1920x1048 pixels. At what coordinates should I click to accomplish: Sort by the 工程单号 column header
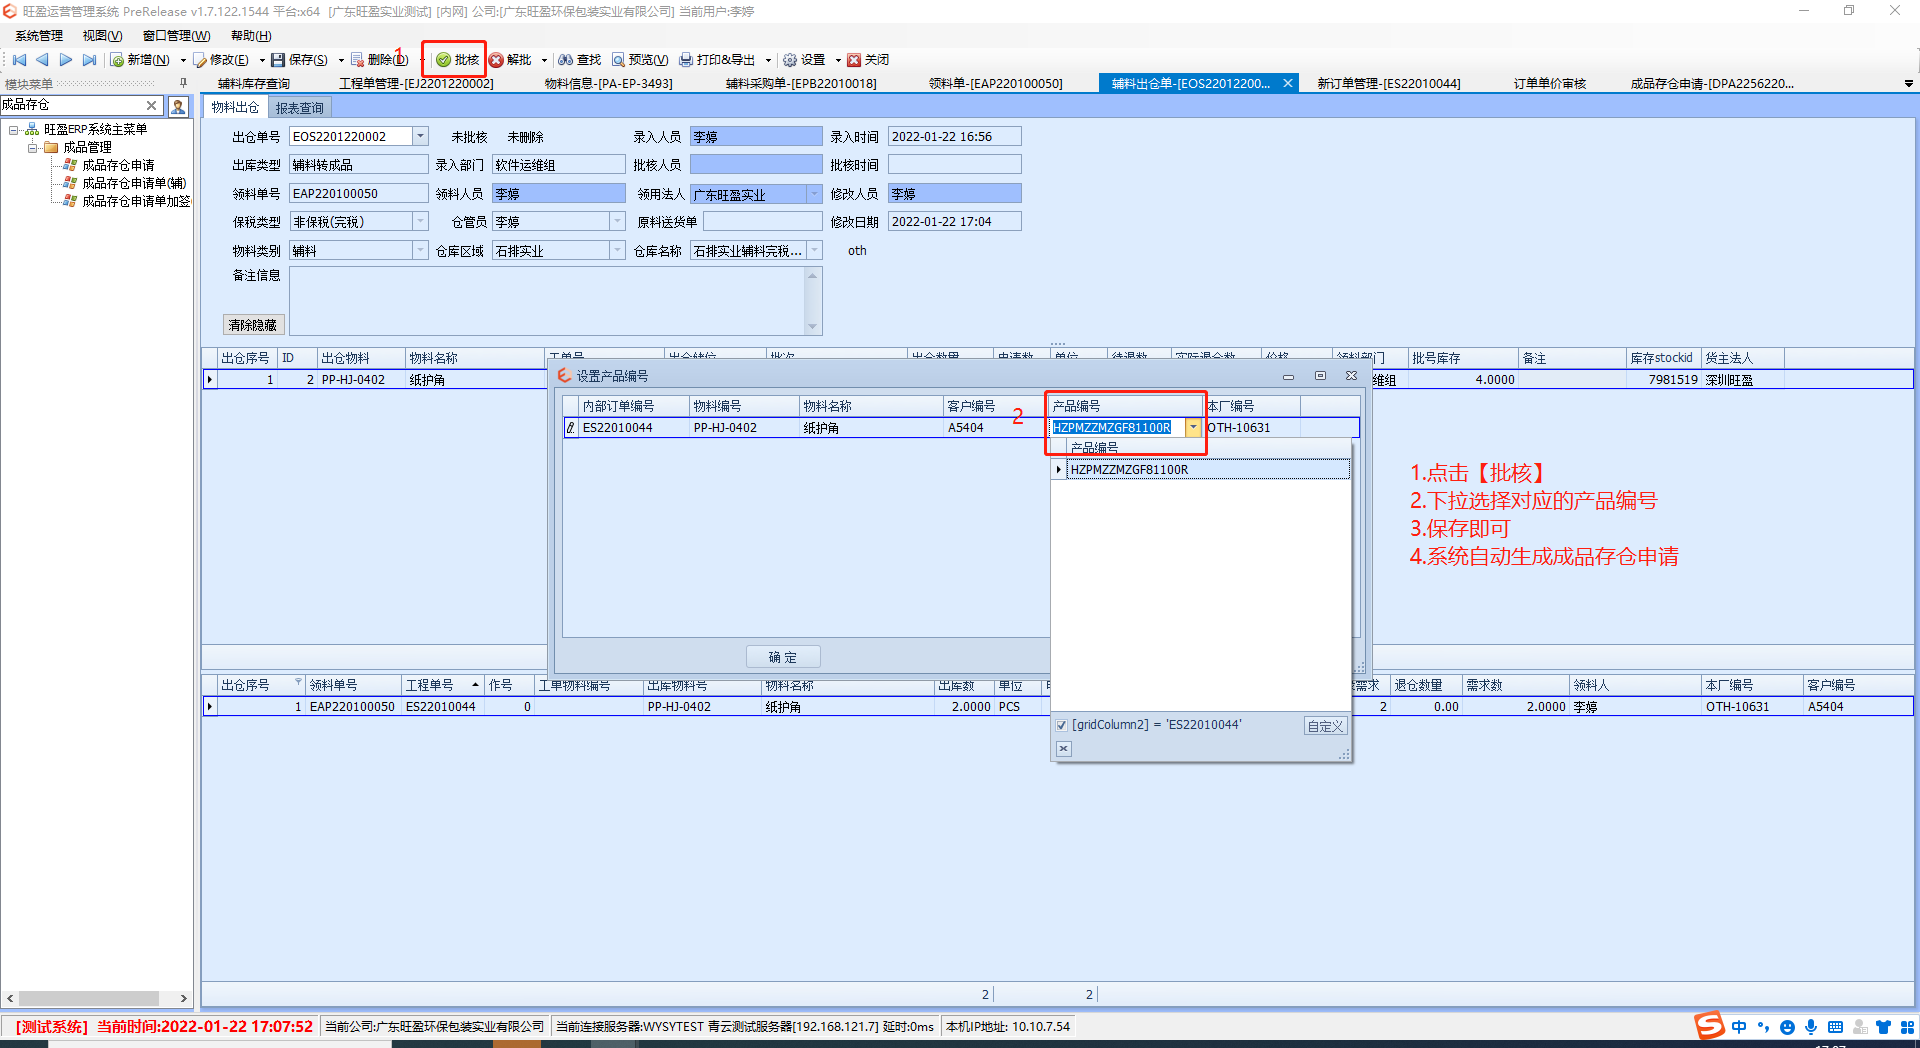(442, 685)
